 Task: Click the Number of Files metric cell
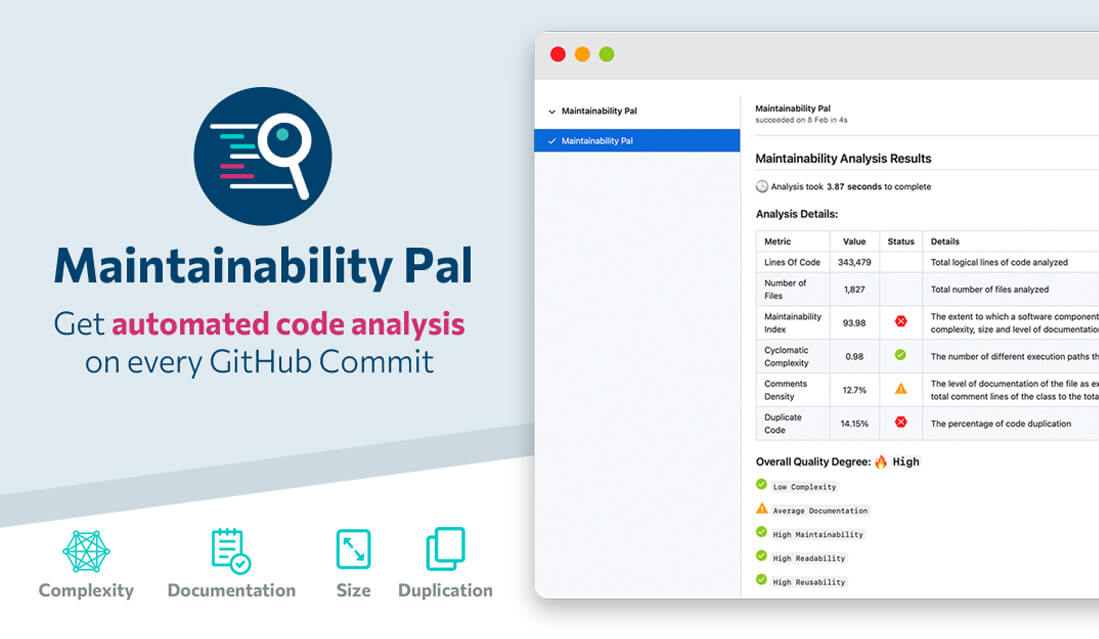(x=793, y=289)
